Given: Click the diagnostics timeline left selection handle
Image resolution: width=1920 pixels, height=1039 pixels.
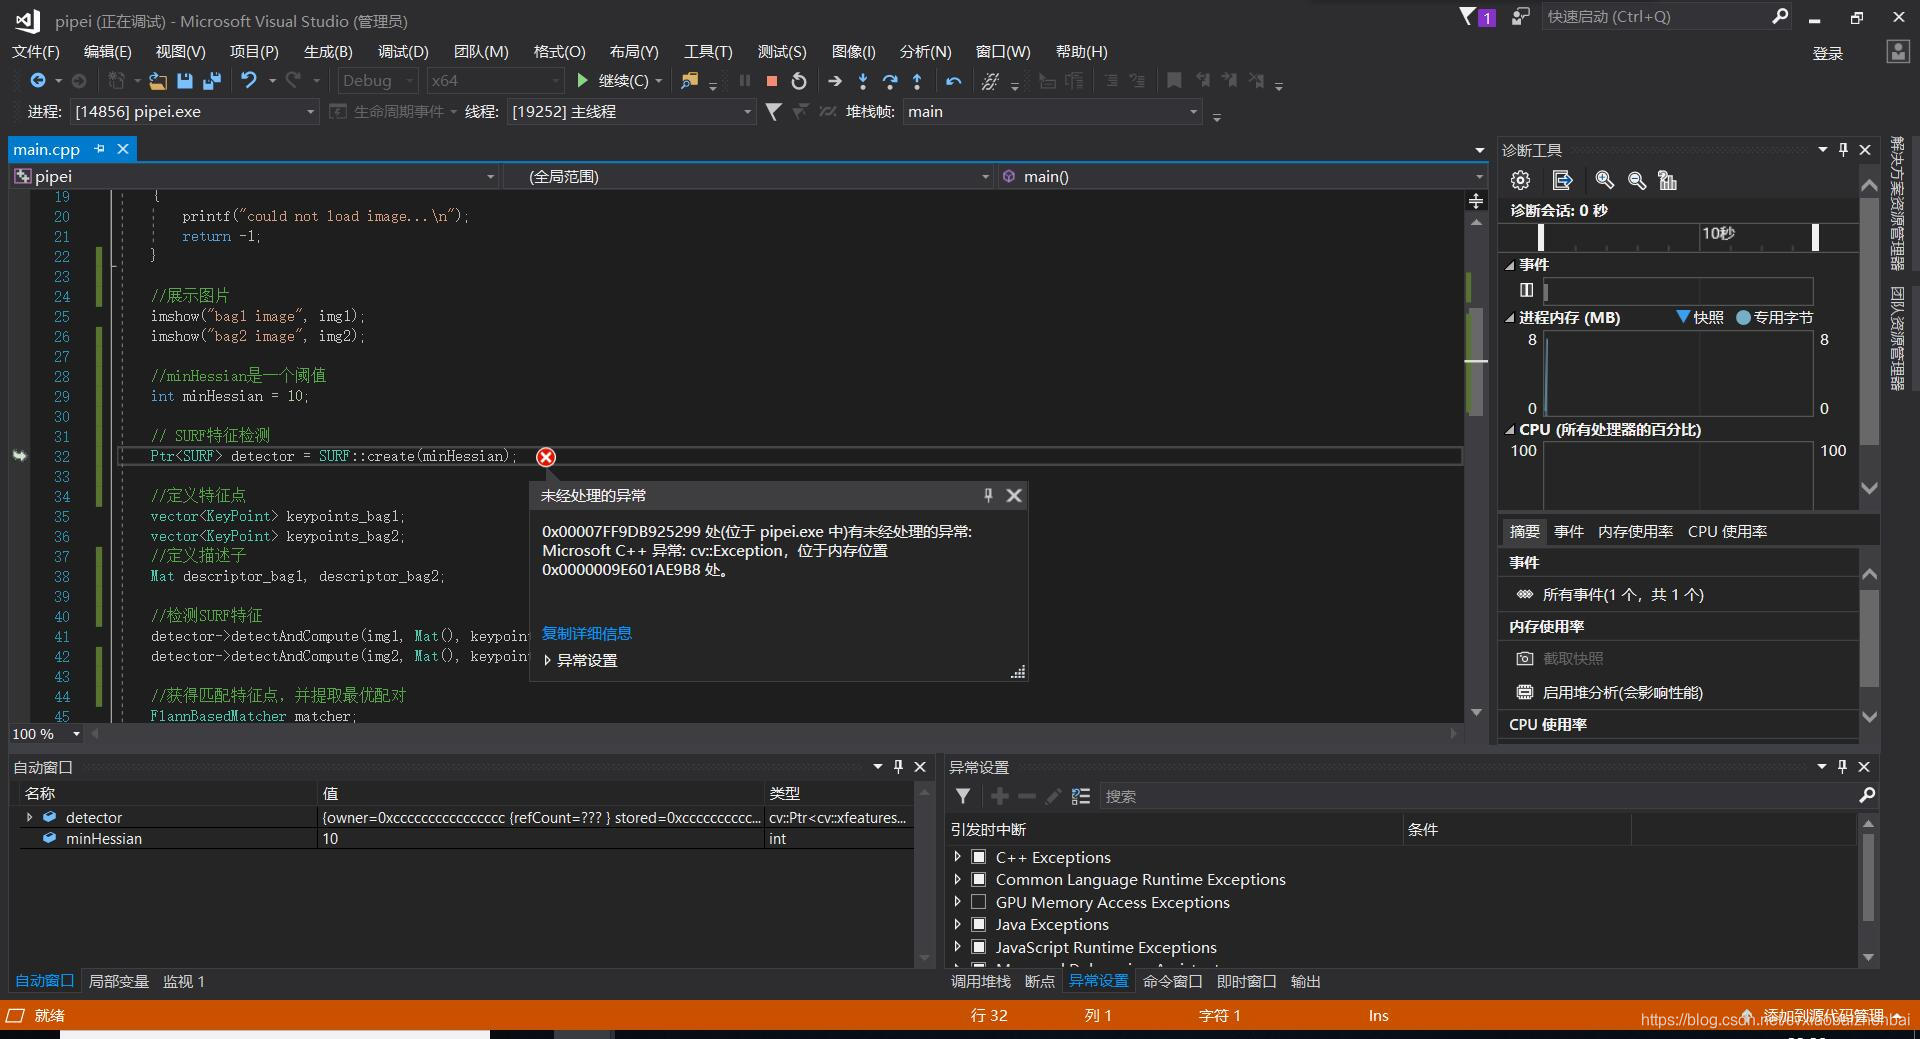Looking at the screenshot, I should pyautogui.click(x=1541, y=237).
